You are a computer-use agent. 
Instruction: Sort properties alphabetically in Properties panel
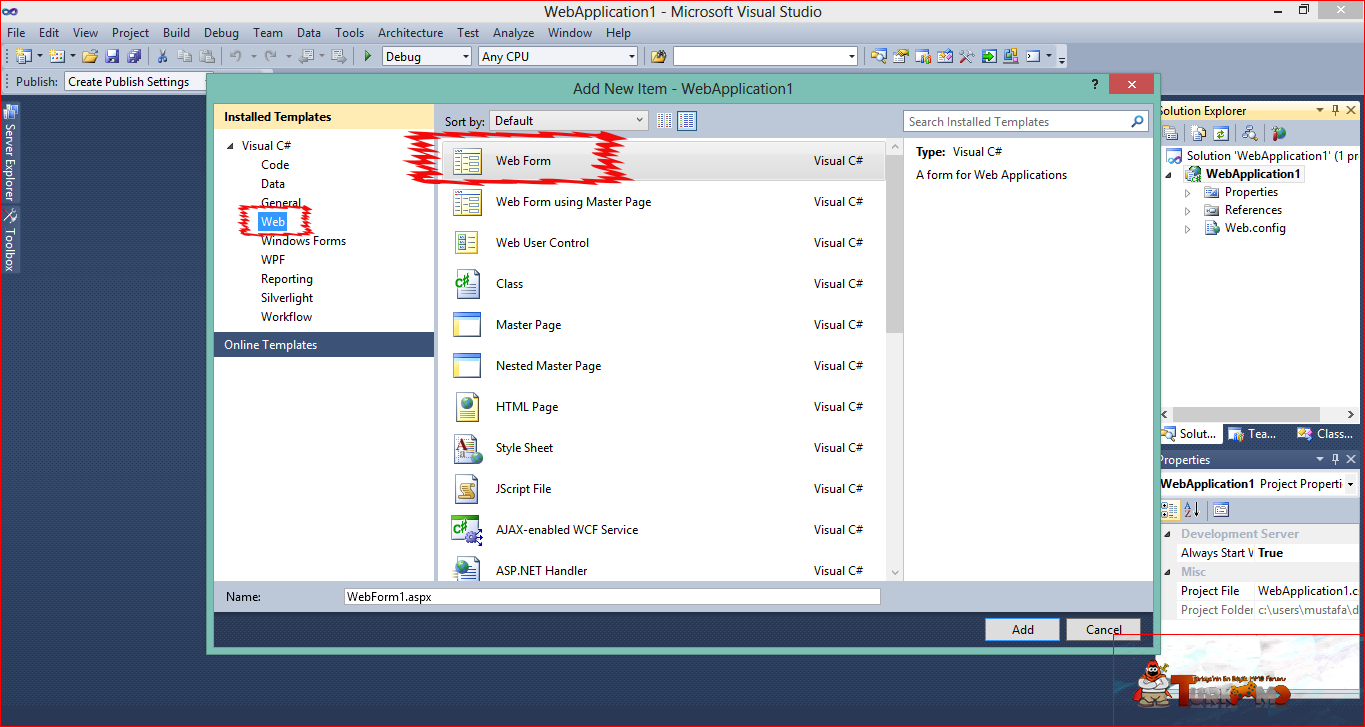pyautogui.click(x=1192, y=510)
